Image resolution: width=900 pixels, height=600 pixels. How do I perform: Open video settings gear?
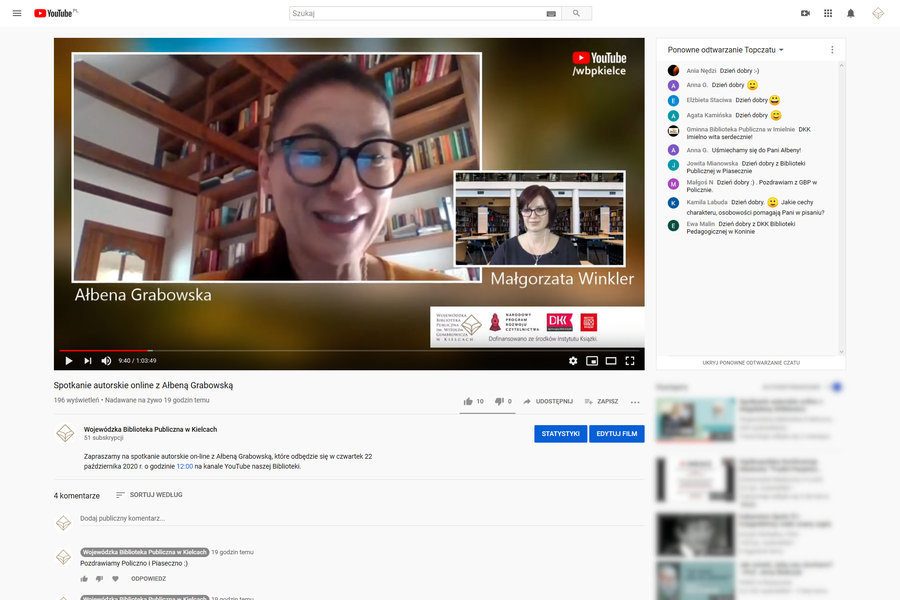(x=573, y=361)
